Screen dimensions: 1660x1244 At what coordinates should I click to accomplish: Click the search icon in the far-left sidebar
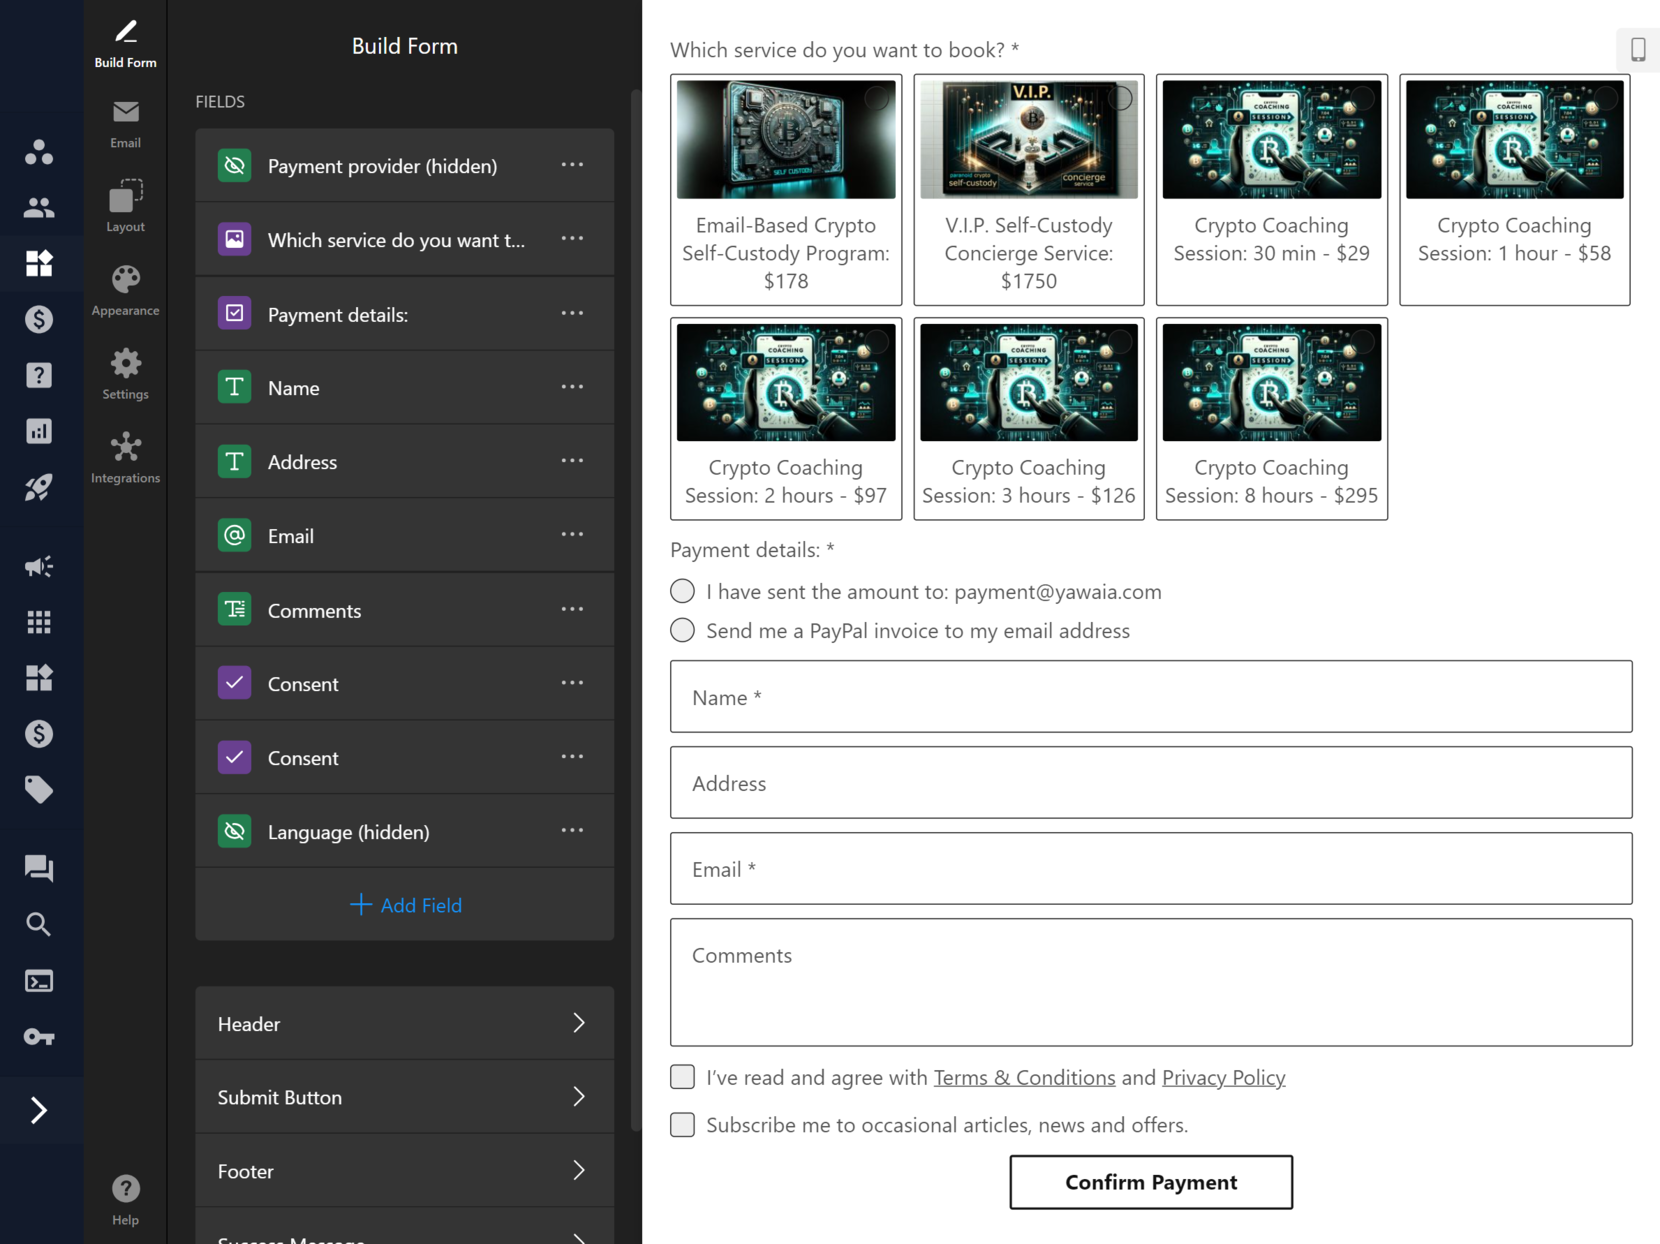coord(39,924)
